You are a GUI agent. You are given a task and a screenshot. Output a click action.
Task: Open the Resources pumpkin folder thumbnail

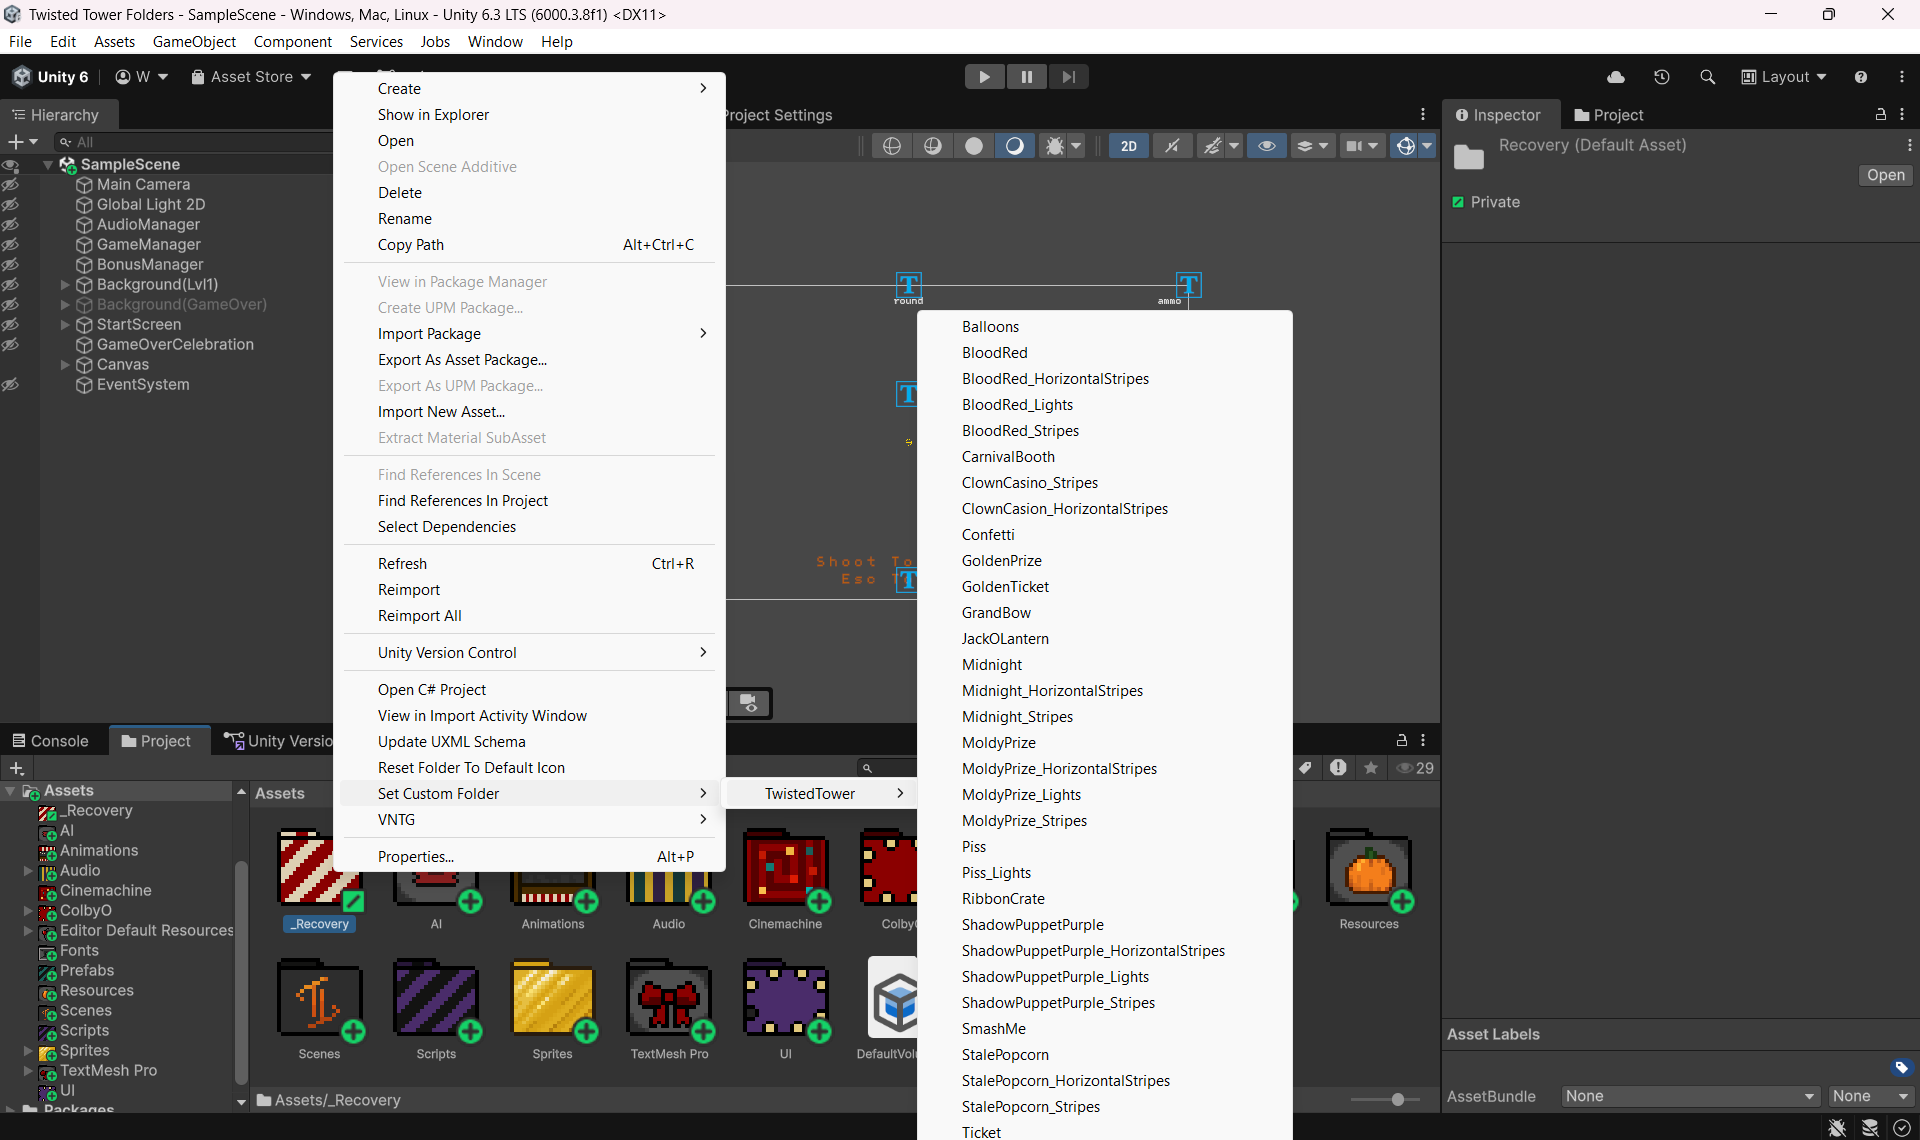click(x=1369, y=868)
